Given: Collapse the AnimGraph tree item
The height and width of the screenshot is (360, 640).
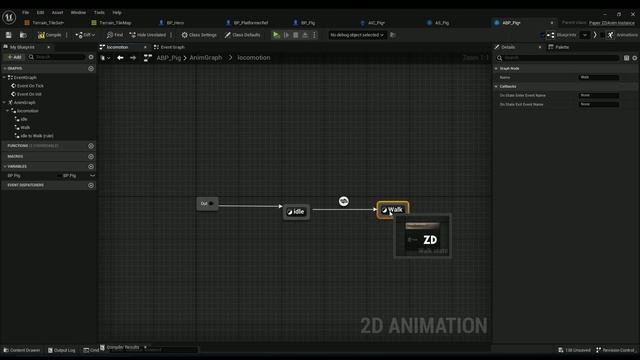Looking at the screenshot, I should tap(4, 102).
